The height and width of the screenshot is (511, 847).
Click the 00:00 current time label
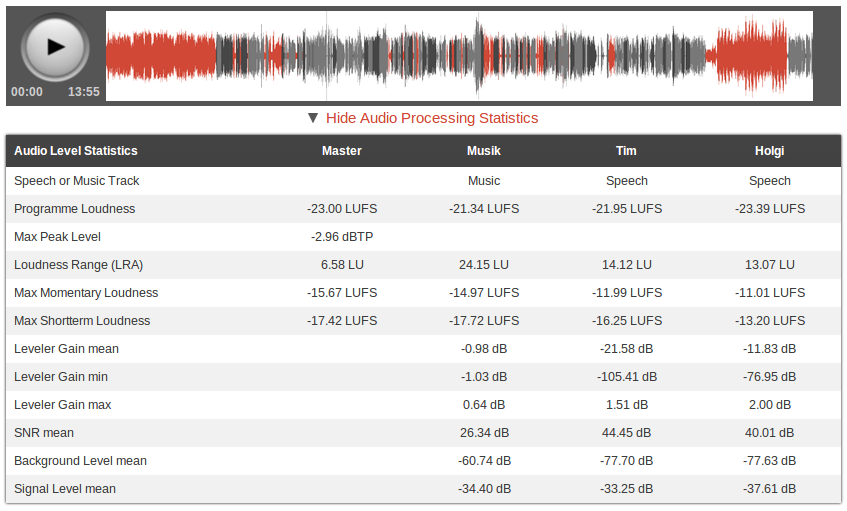pyautogui.click(x=27, y=92)
